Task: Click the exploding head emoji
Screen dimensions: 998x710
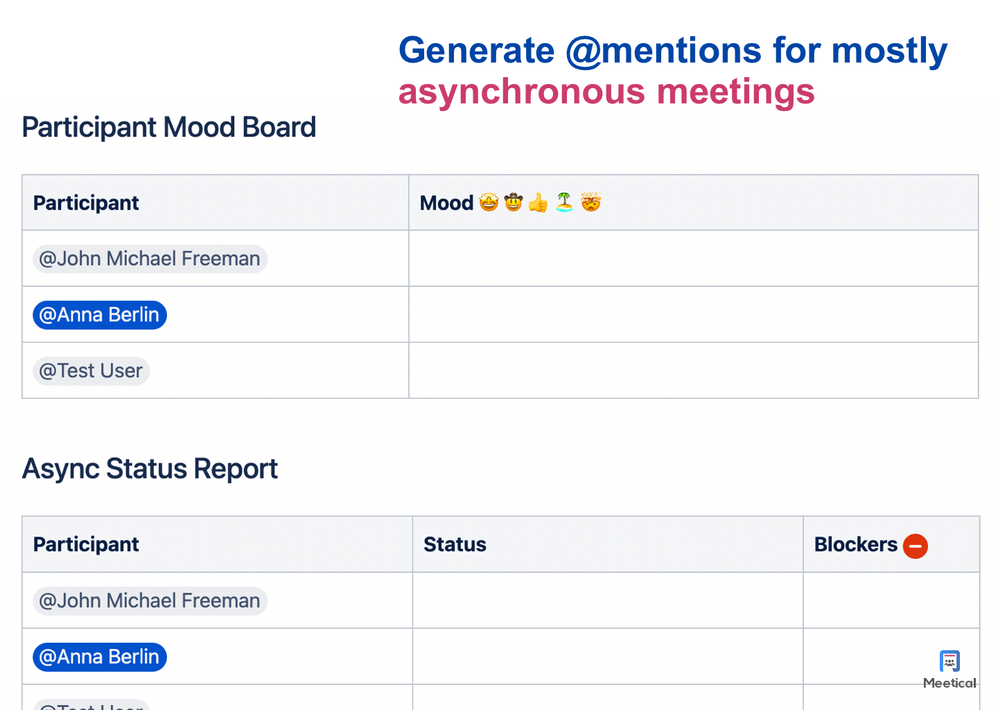Action: (x=591, y=203)
